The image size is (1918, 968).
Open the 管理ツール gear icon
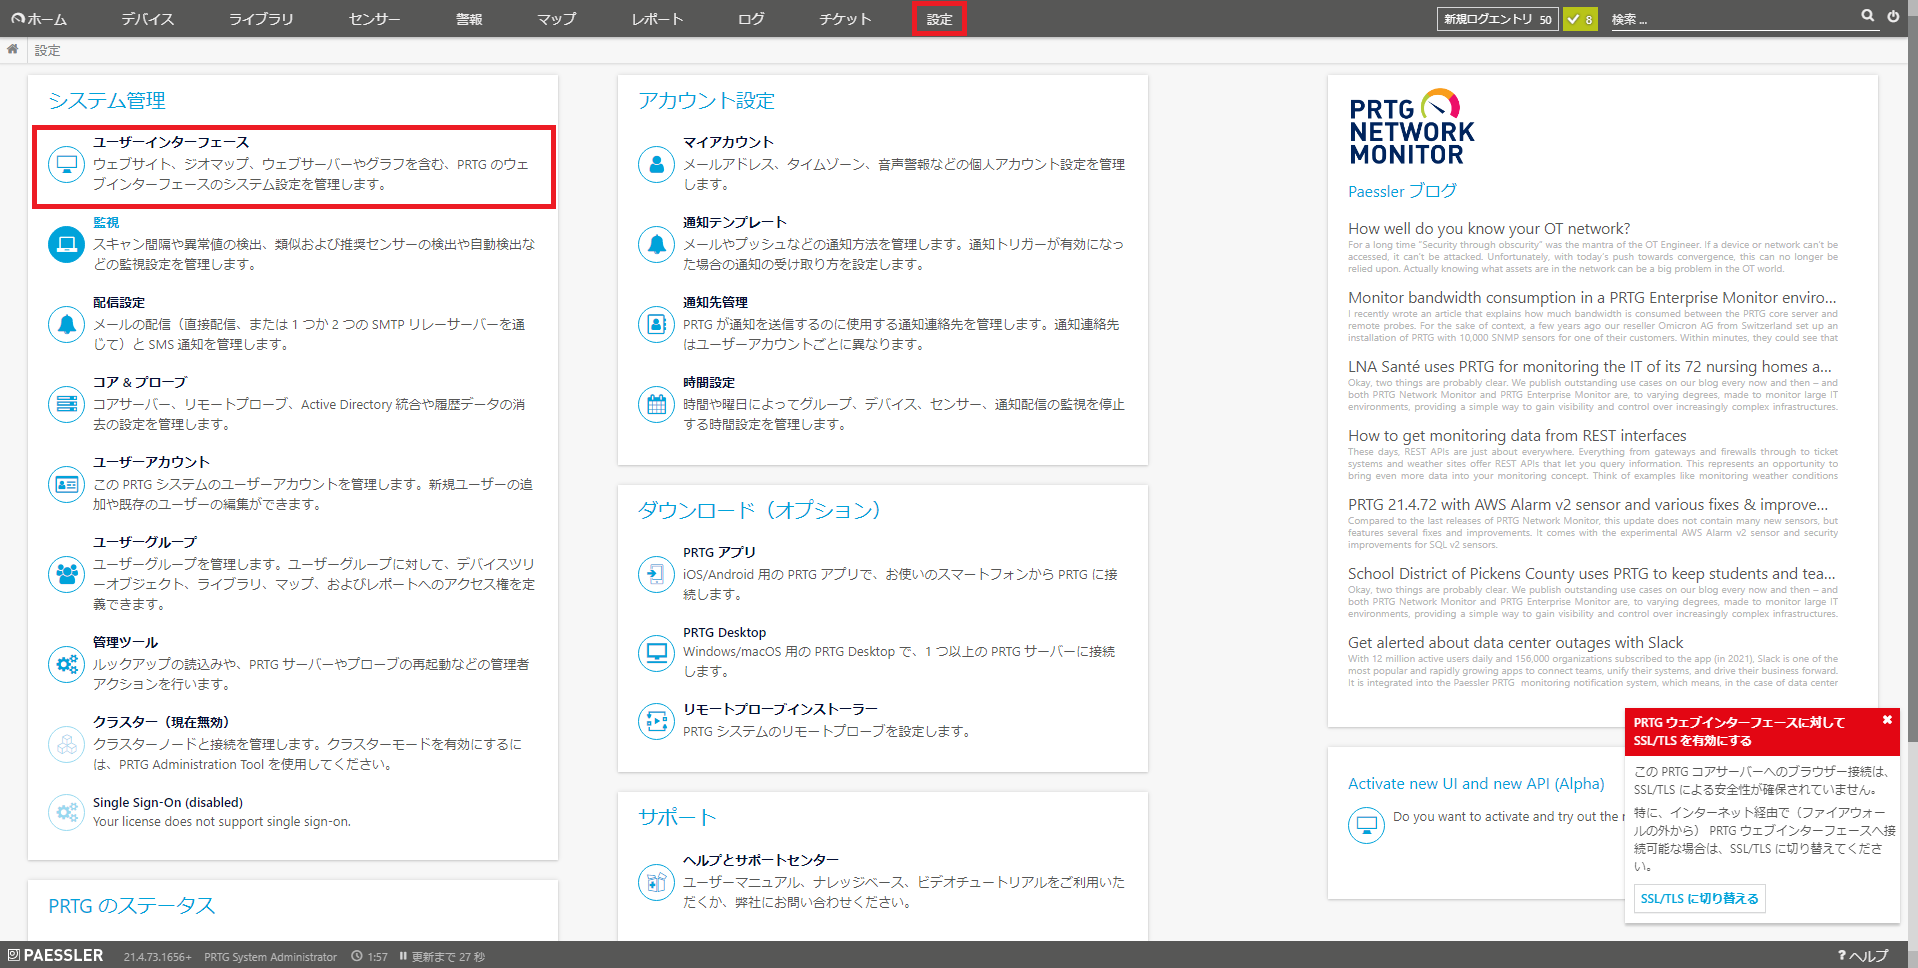point(65,664)
